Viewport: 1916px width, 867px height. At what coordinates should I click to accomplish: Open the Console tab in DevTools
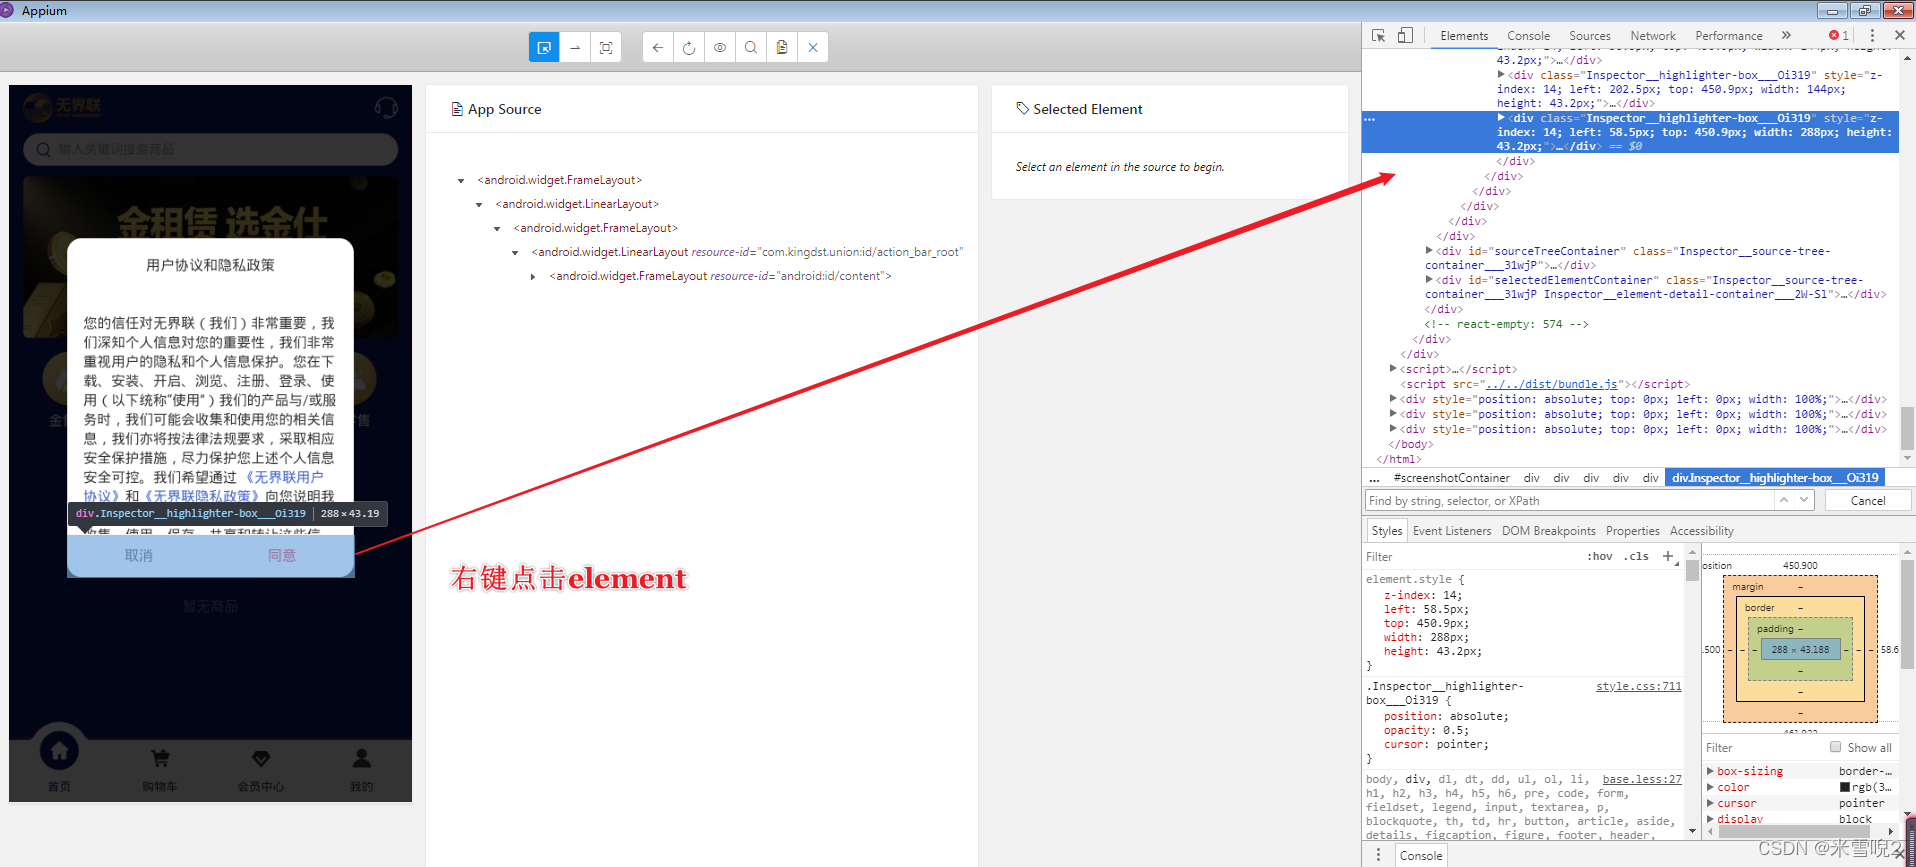1528,36
